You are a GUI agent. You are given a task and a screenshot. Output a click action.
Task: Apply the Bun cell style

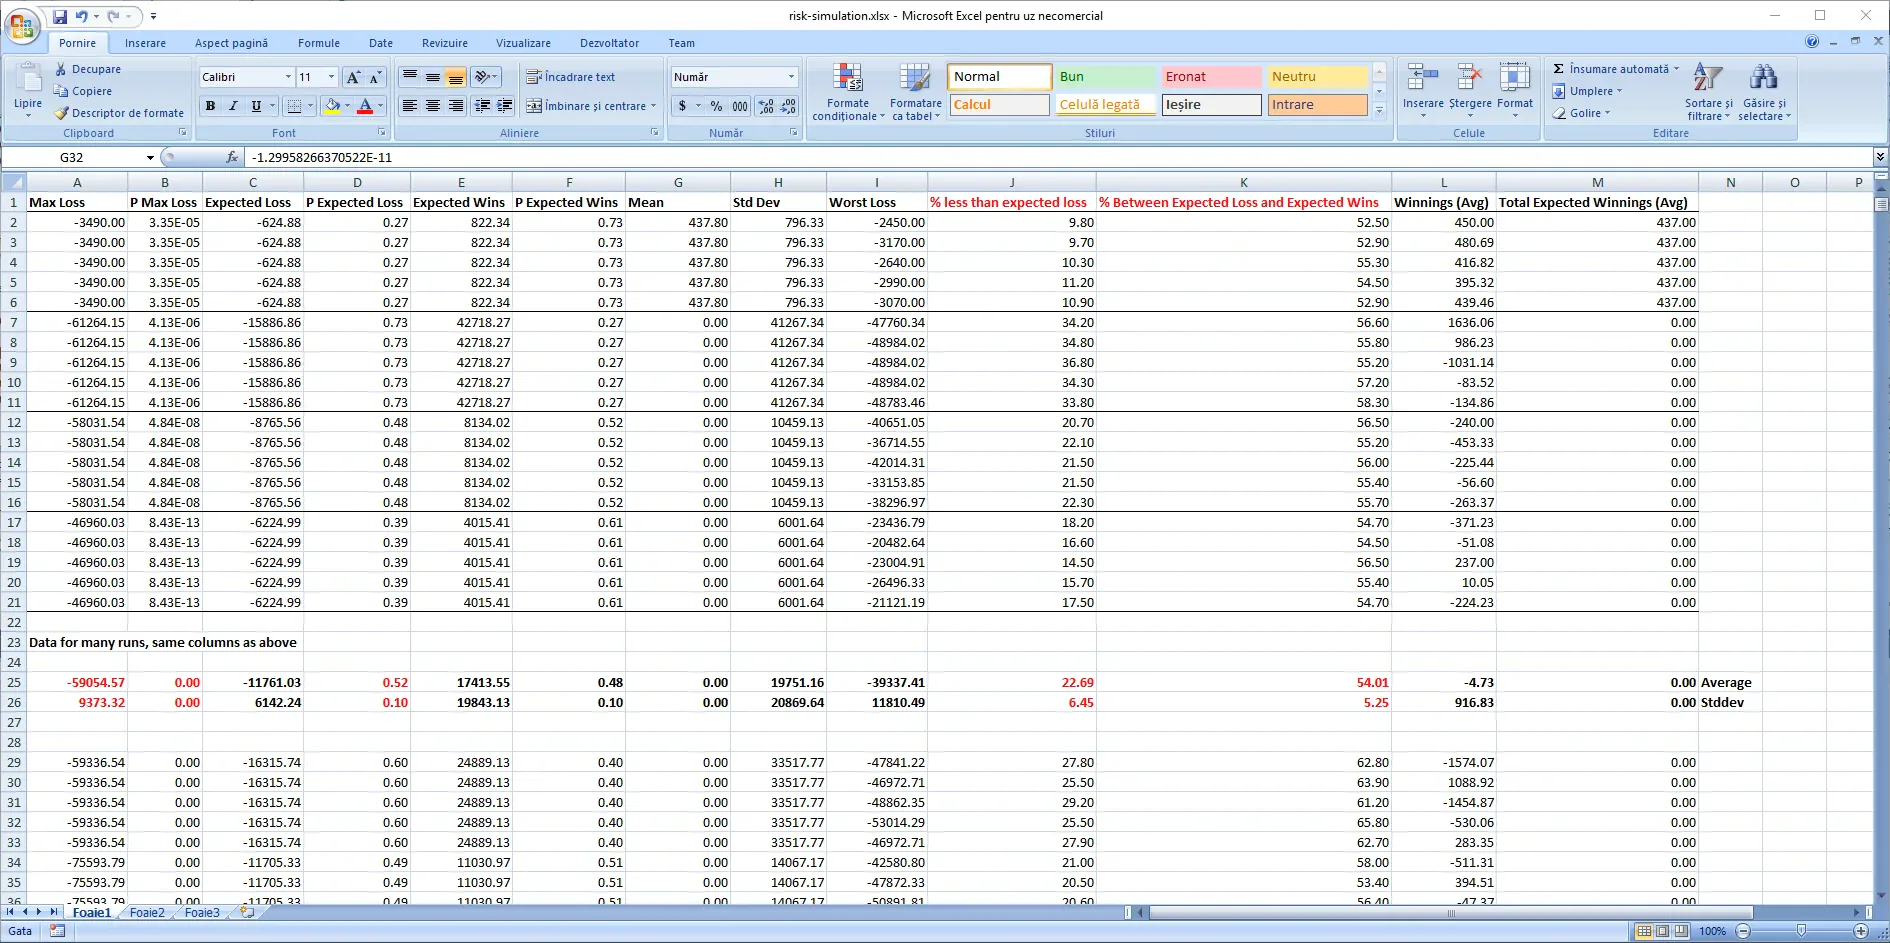click(1105, 77)
